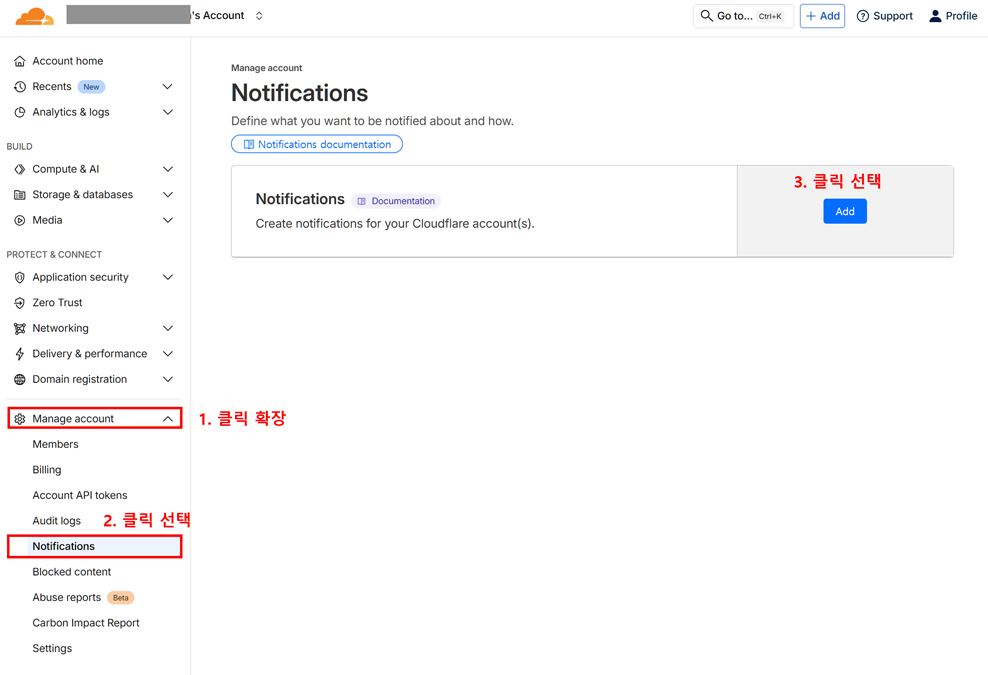The height and width of the screenshot is (675, 988).
Task: Open Audit logs in sidebar
Action: coord(56,521)
